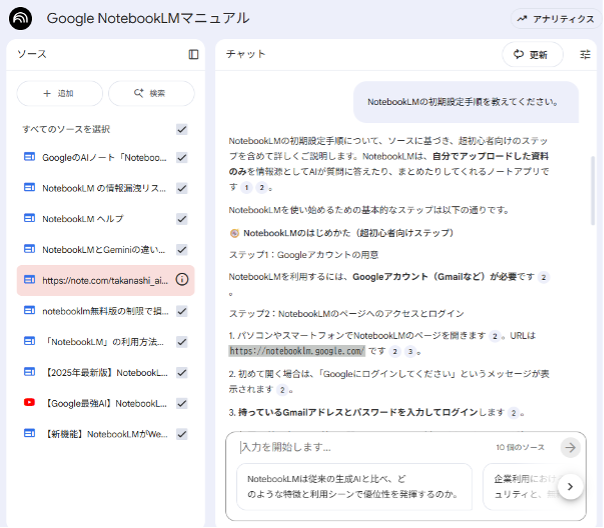Show next suggestions with chevron arrow

[570, 487]
